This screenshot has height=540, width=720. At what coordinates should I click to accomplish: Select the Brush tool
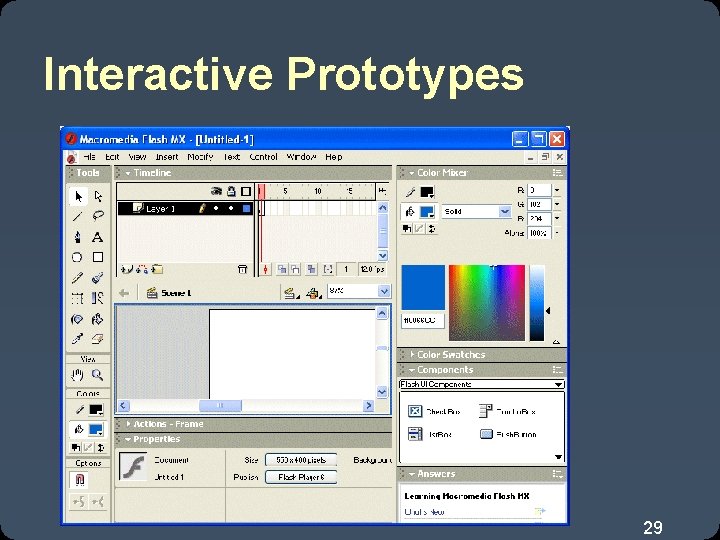coord(97,278)
